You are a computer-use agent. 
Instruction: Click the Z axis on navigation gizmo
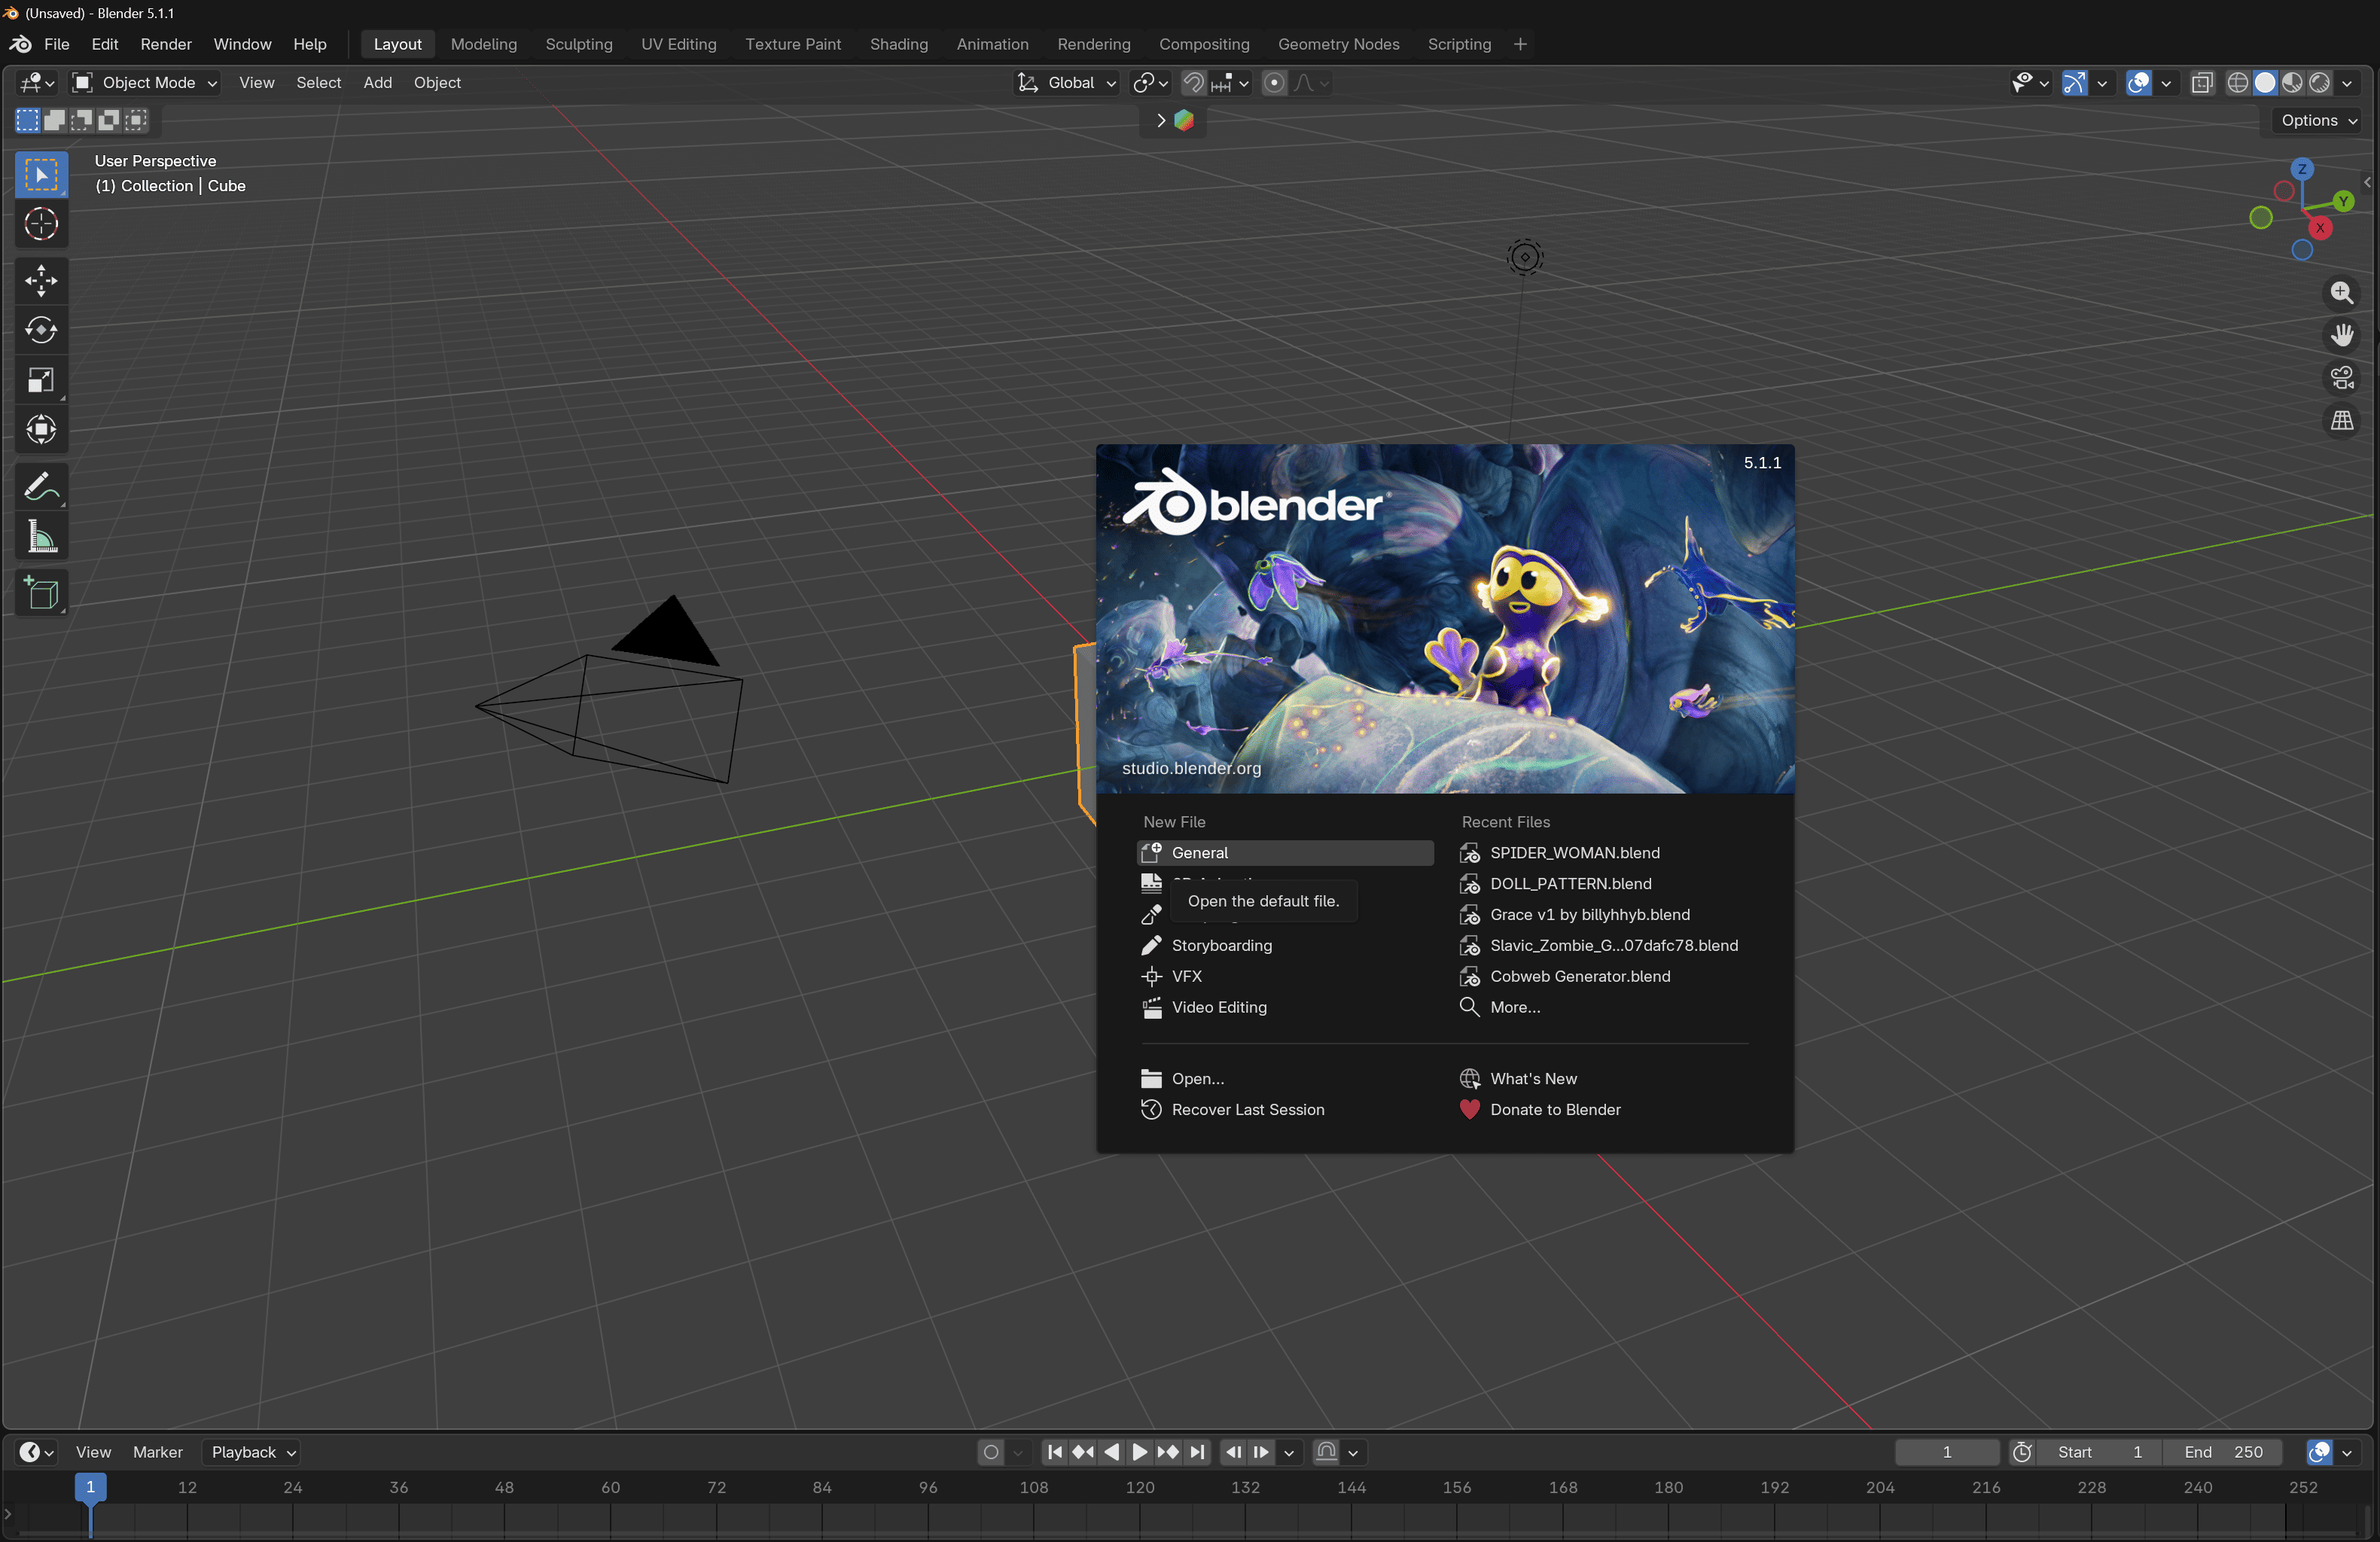(x=2301, y=169)
